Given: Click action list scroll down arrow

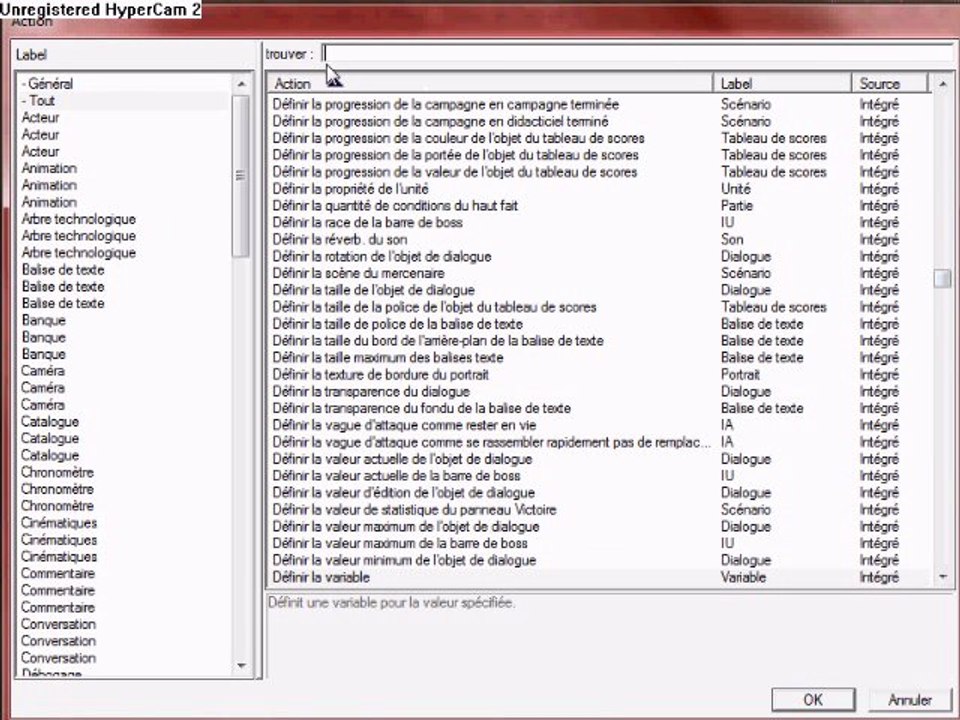Looking at the screenshot, I should [x=942, y=577].
